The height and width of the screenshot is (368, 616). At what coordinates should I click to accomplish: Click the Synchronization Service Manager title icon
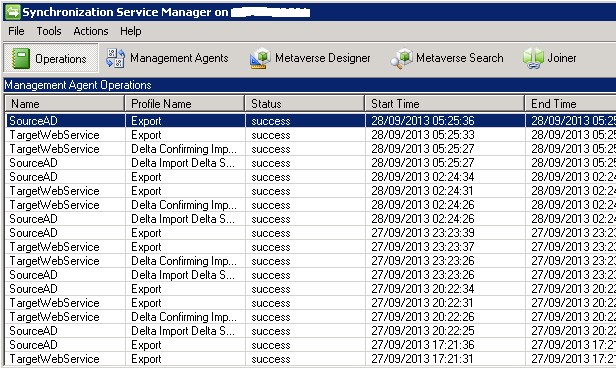tap(12, 12)
